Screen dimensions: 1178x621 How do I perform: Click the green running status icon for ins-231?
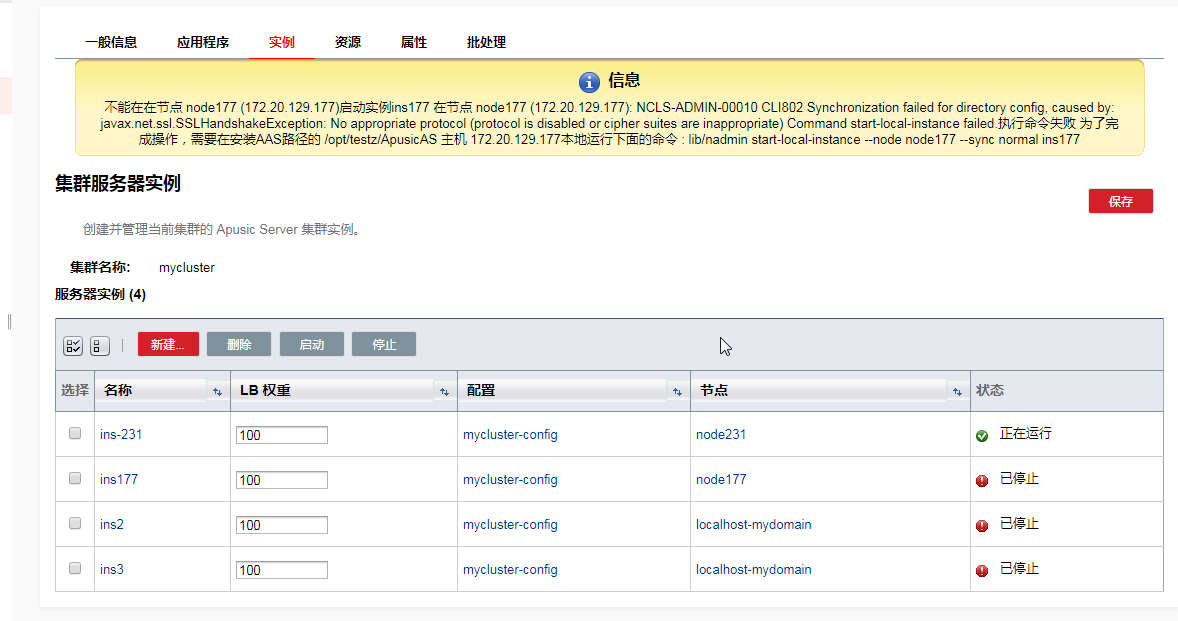tap(982, 436)
